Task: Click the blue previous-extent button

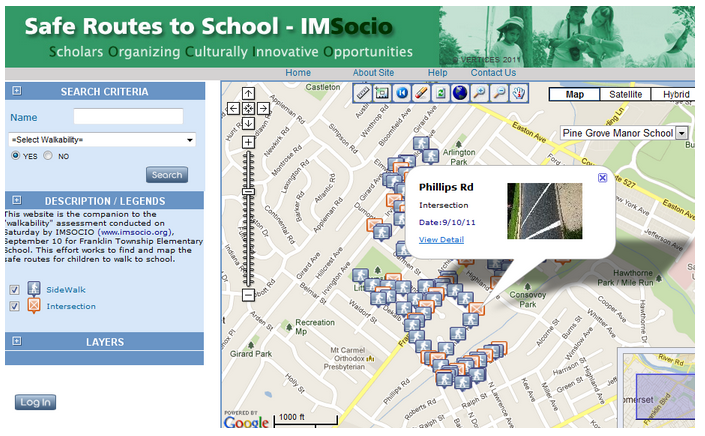Action: click(402, 93)
